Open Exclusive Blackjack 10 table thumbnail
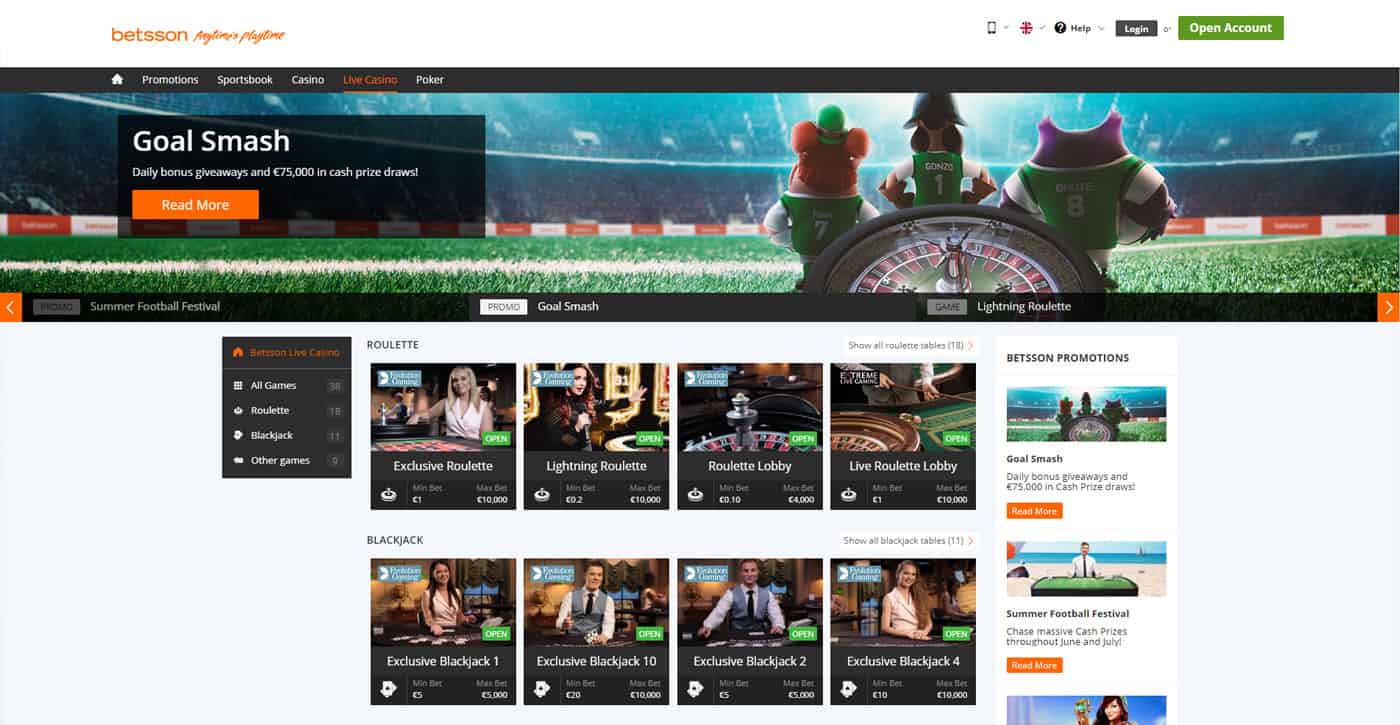 point(596,602)
